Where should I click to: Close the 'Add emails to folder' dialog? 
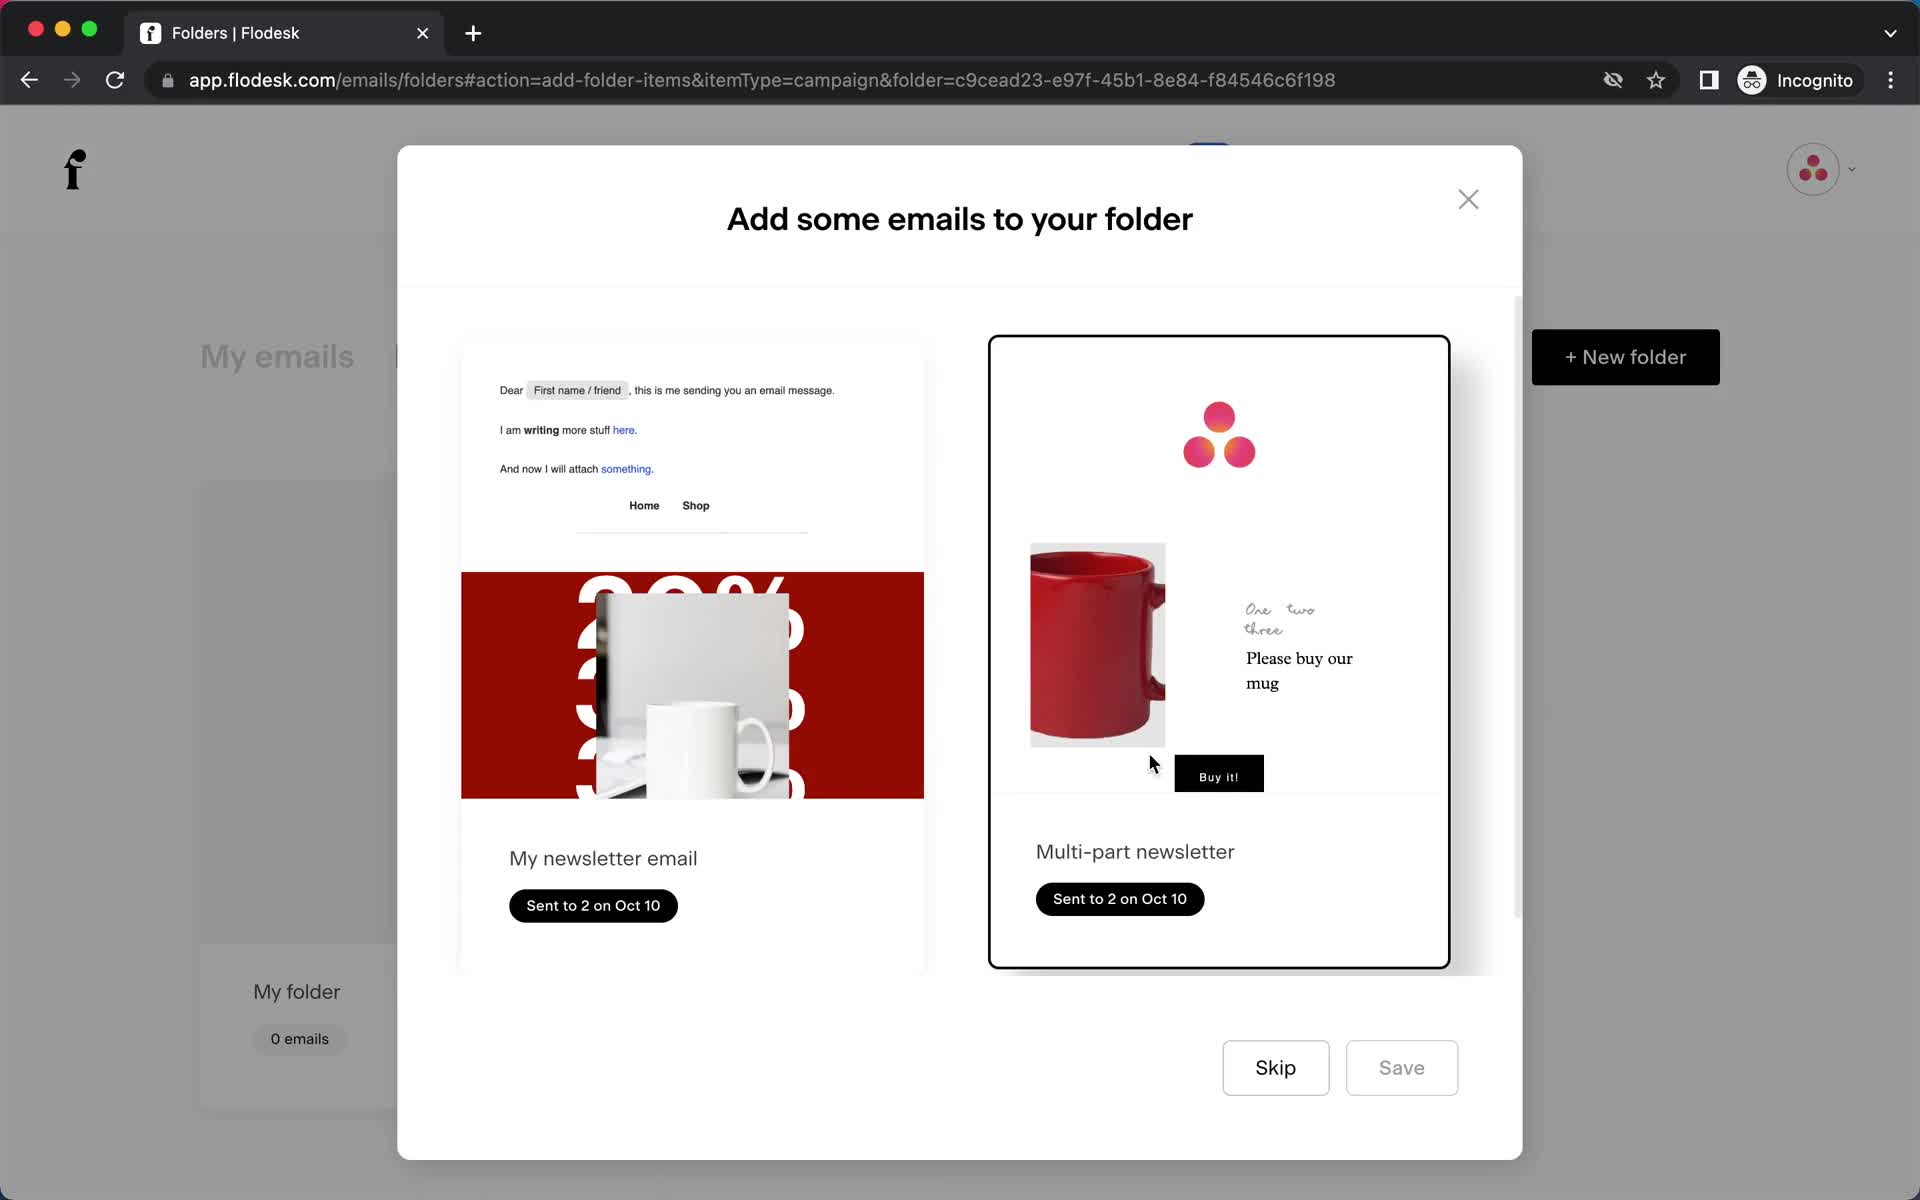1468,200
